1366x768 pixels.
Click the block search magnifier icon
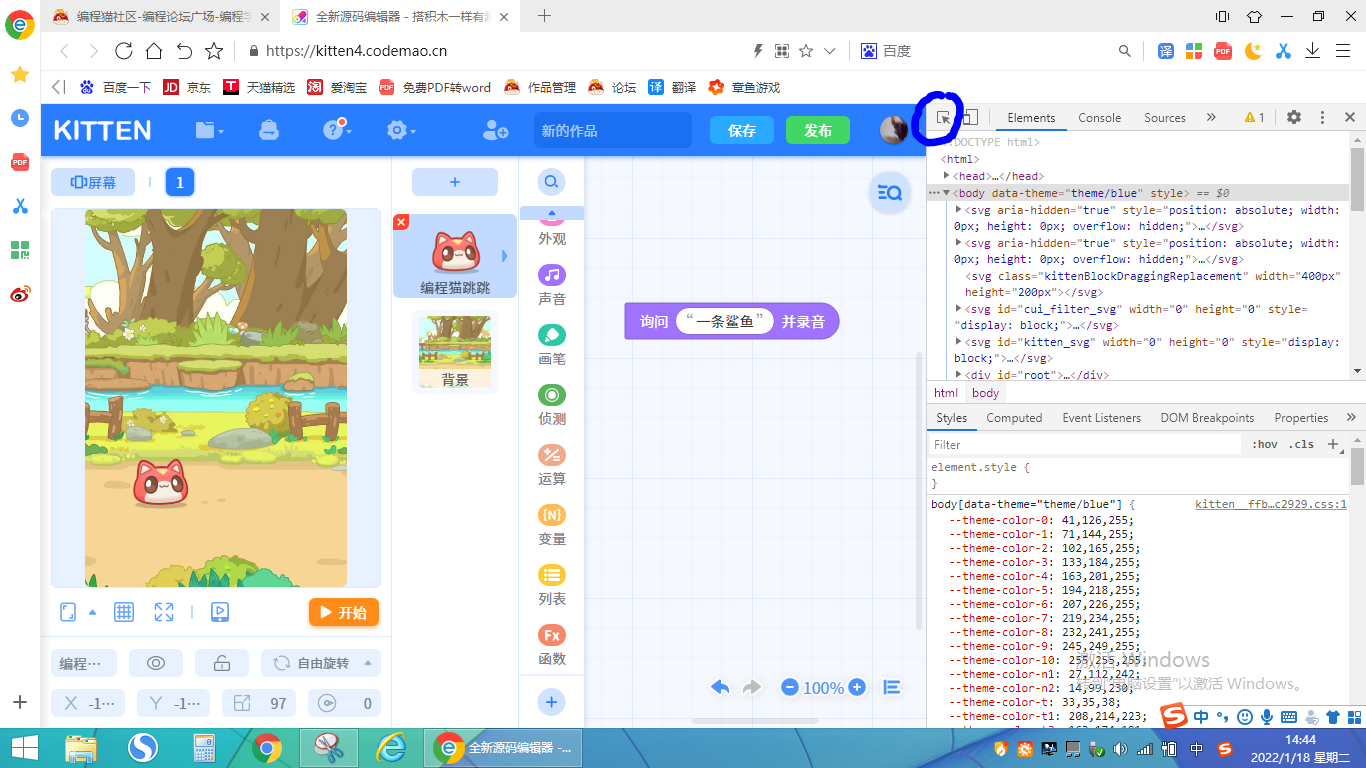pos(551,182)
